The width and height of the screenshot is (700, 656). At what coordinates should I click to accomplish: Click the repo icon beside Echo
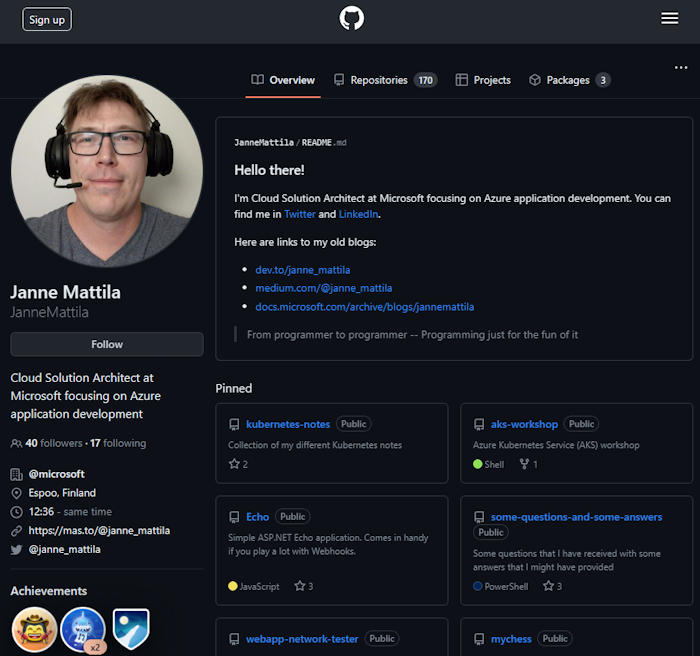point(234,517)
